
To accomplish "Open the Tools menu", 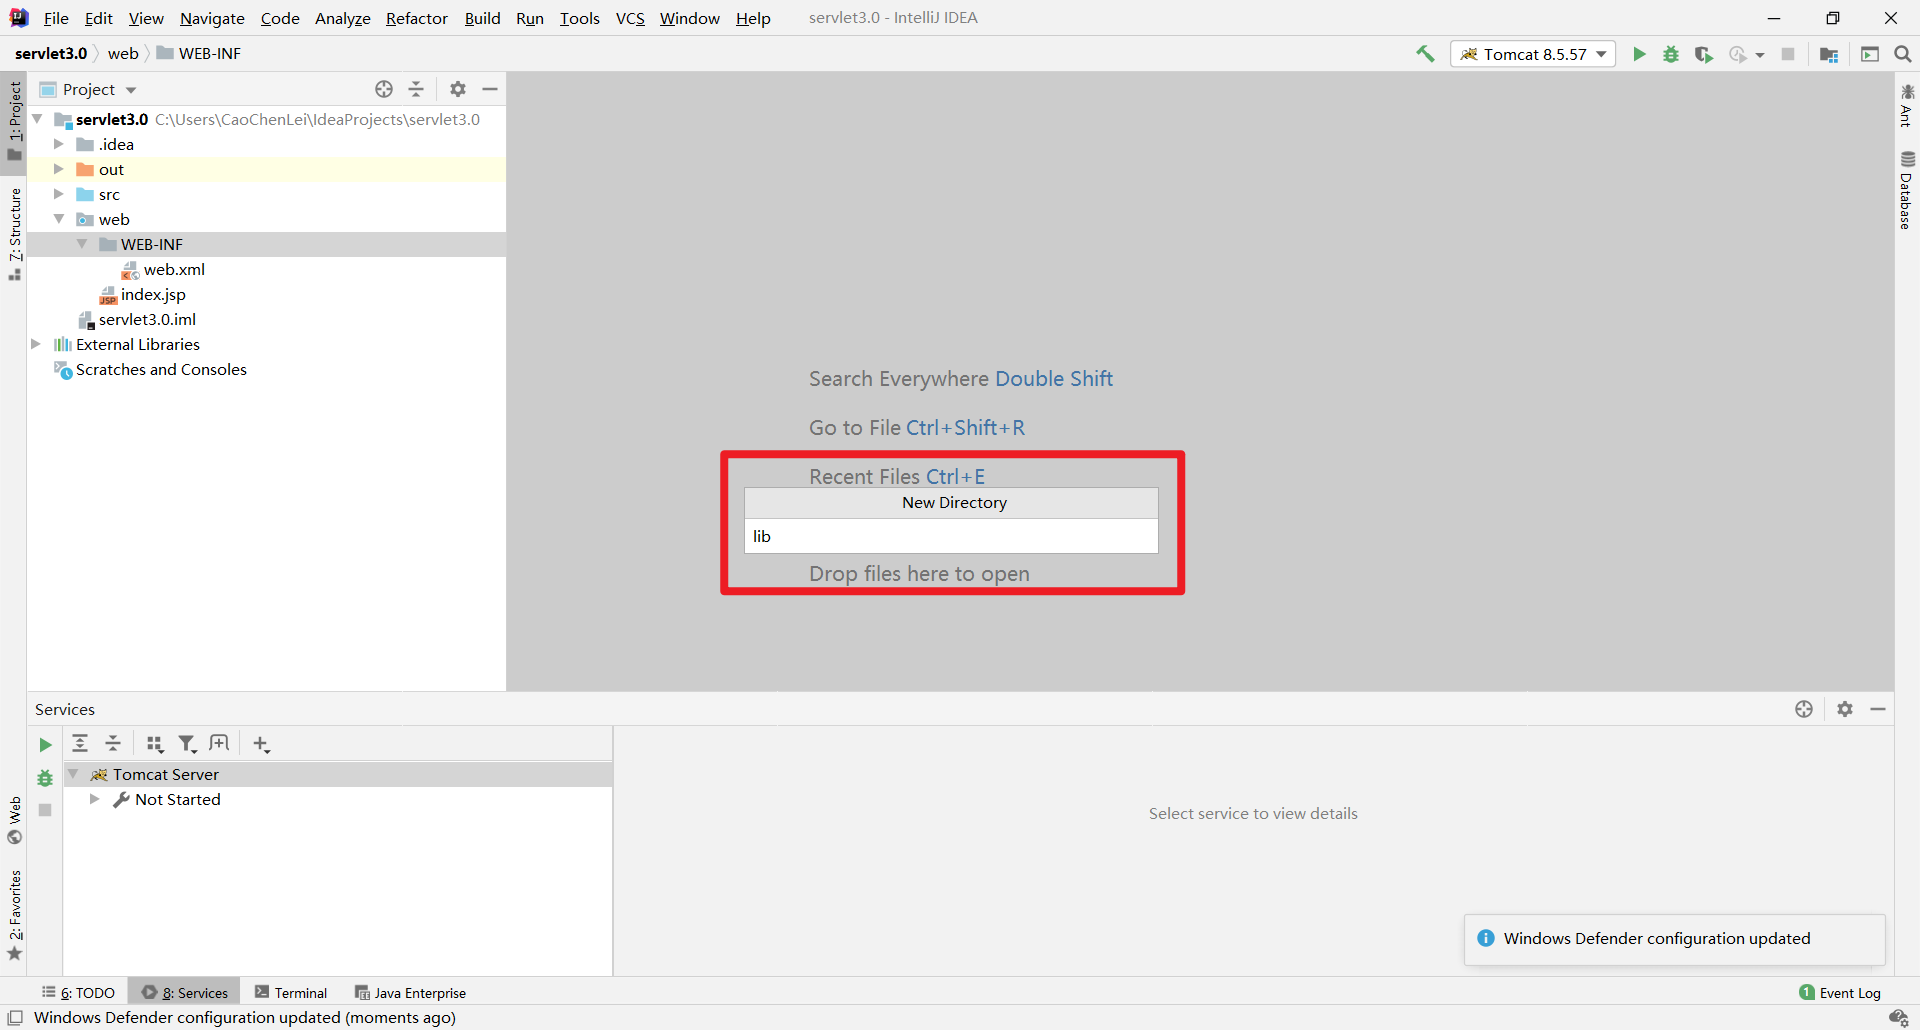I will 579,18.
